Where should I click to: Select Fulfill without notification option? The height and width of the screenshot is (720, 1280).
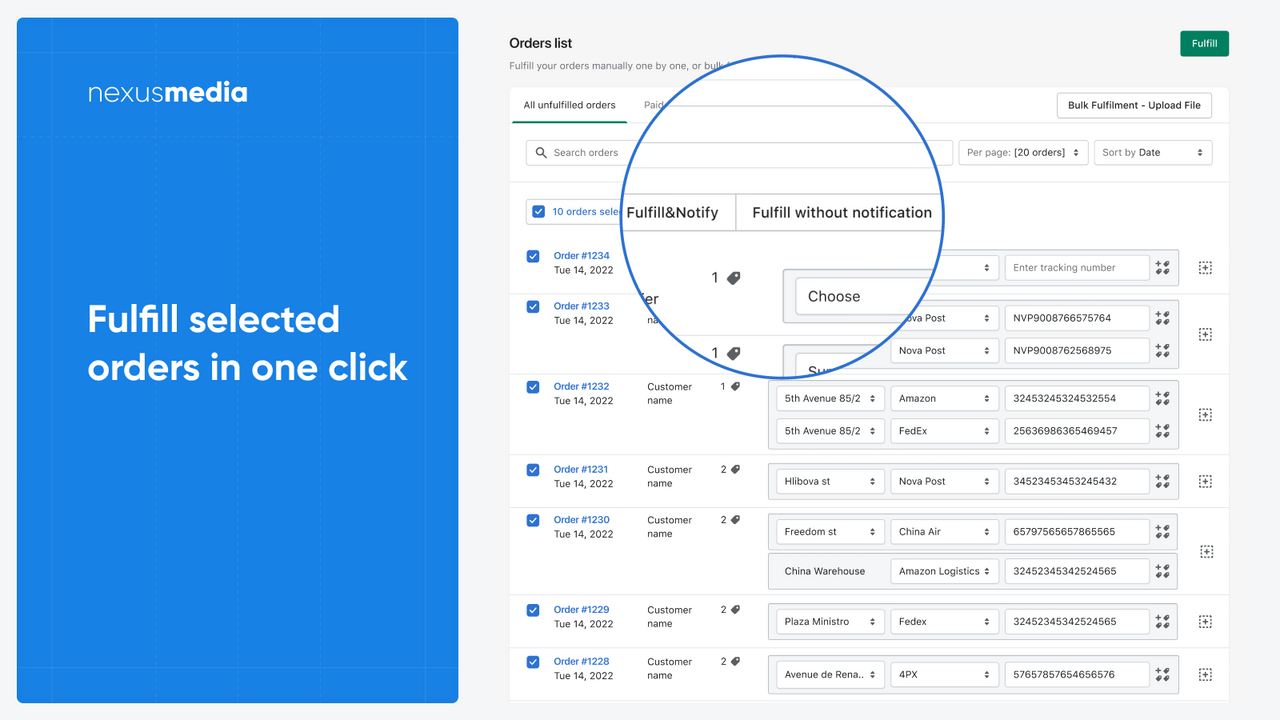[841, 212]
